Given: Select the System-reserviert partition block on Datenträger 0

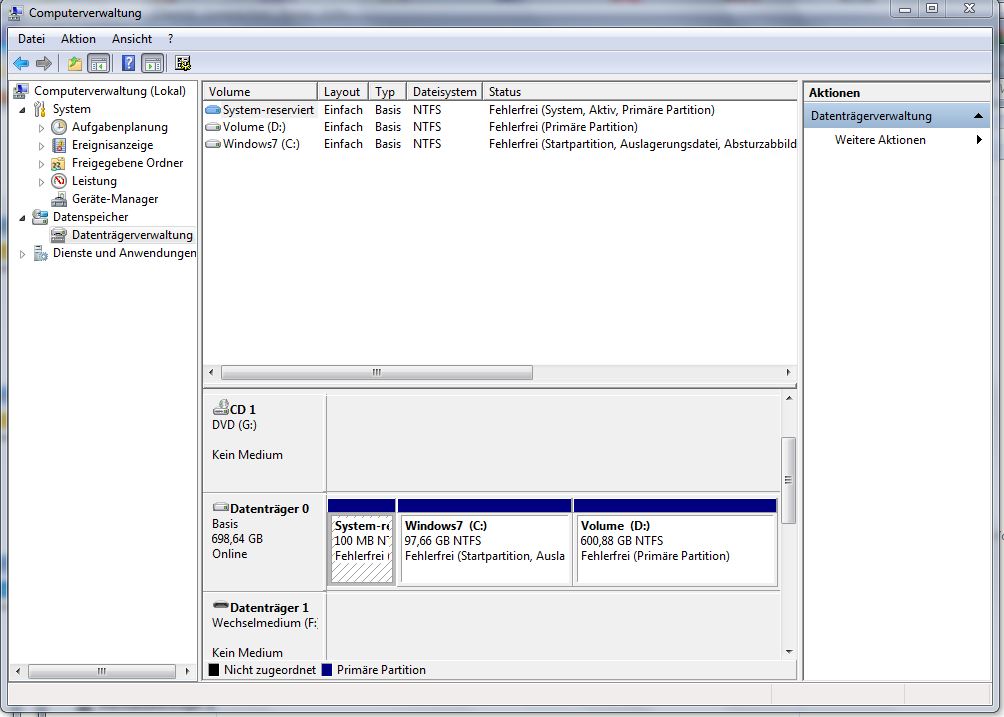Looking at the screenshot, I should point(362,542).
